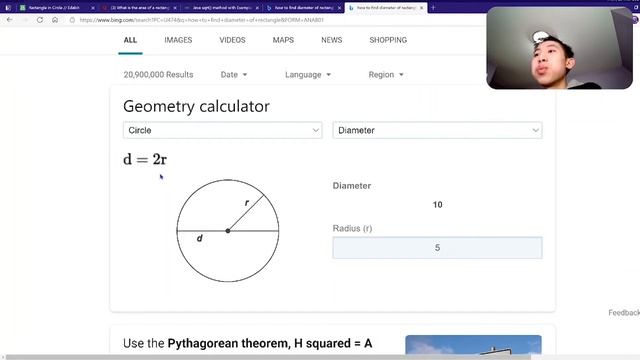640x360 pixels.
Task: Expand the Language filter dropdown
Action: 308,75
